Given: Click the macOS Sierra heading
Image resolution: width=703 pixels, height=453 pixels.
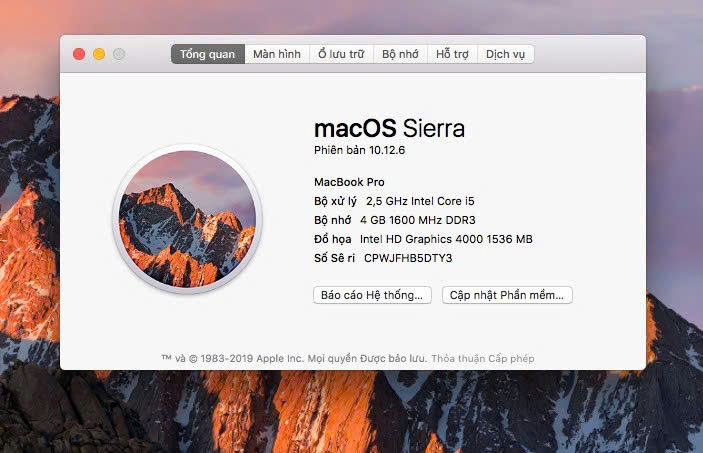Looking at the screenshot, I should click(x=389, y=128).
